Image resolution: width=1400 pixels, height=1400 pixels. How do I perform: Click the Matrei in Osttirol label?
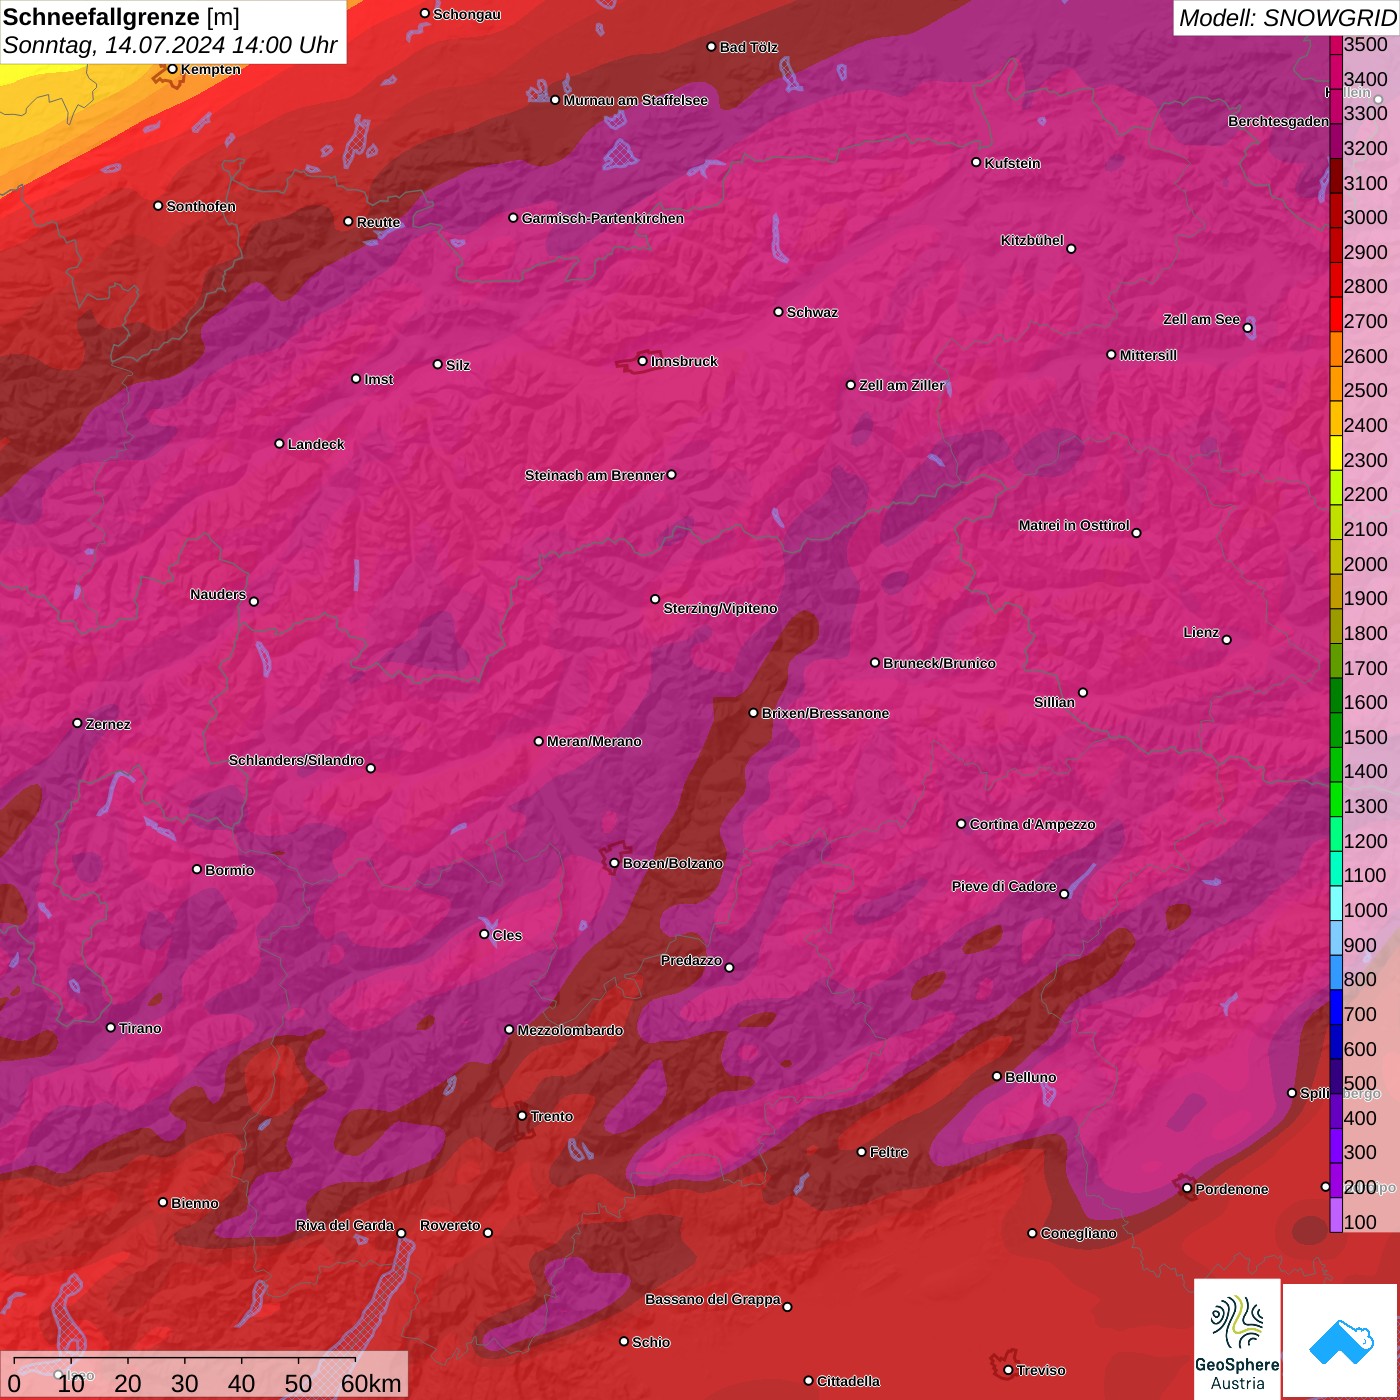pos(1074,525)
